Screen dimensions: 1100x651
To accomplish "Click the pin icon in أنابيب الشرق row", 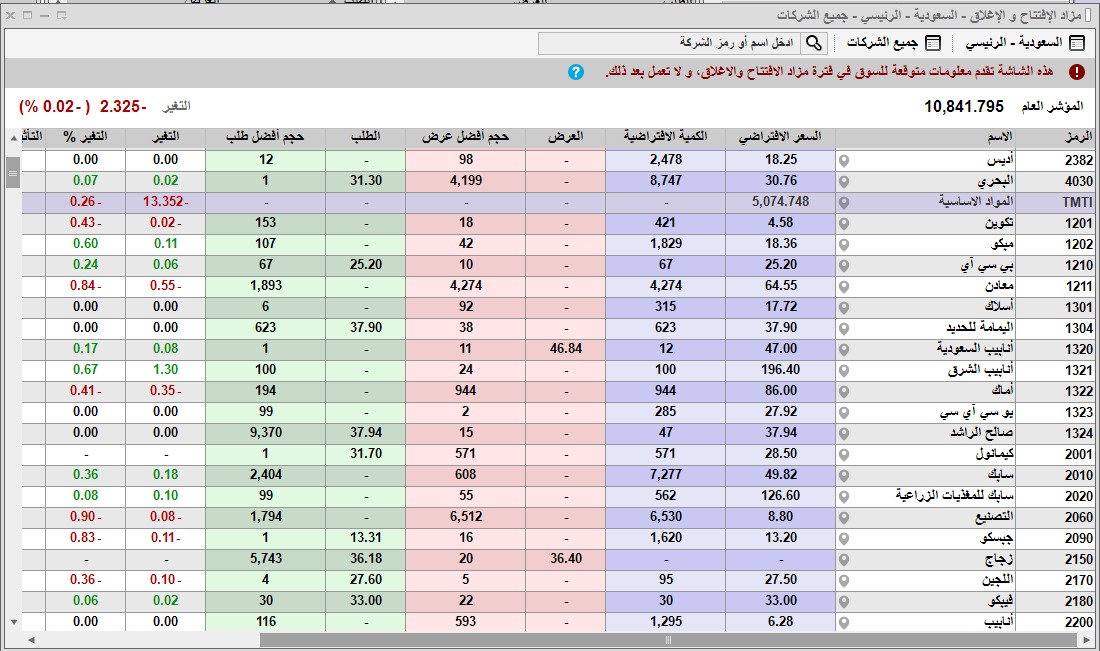I will click(x=844, y=370).
